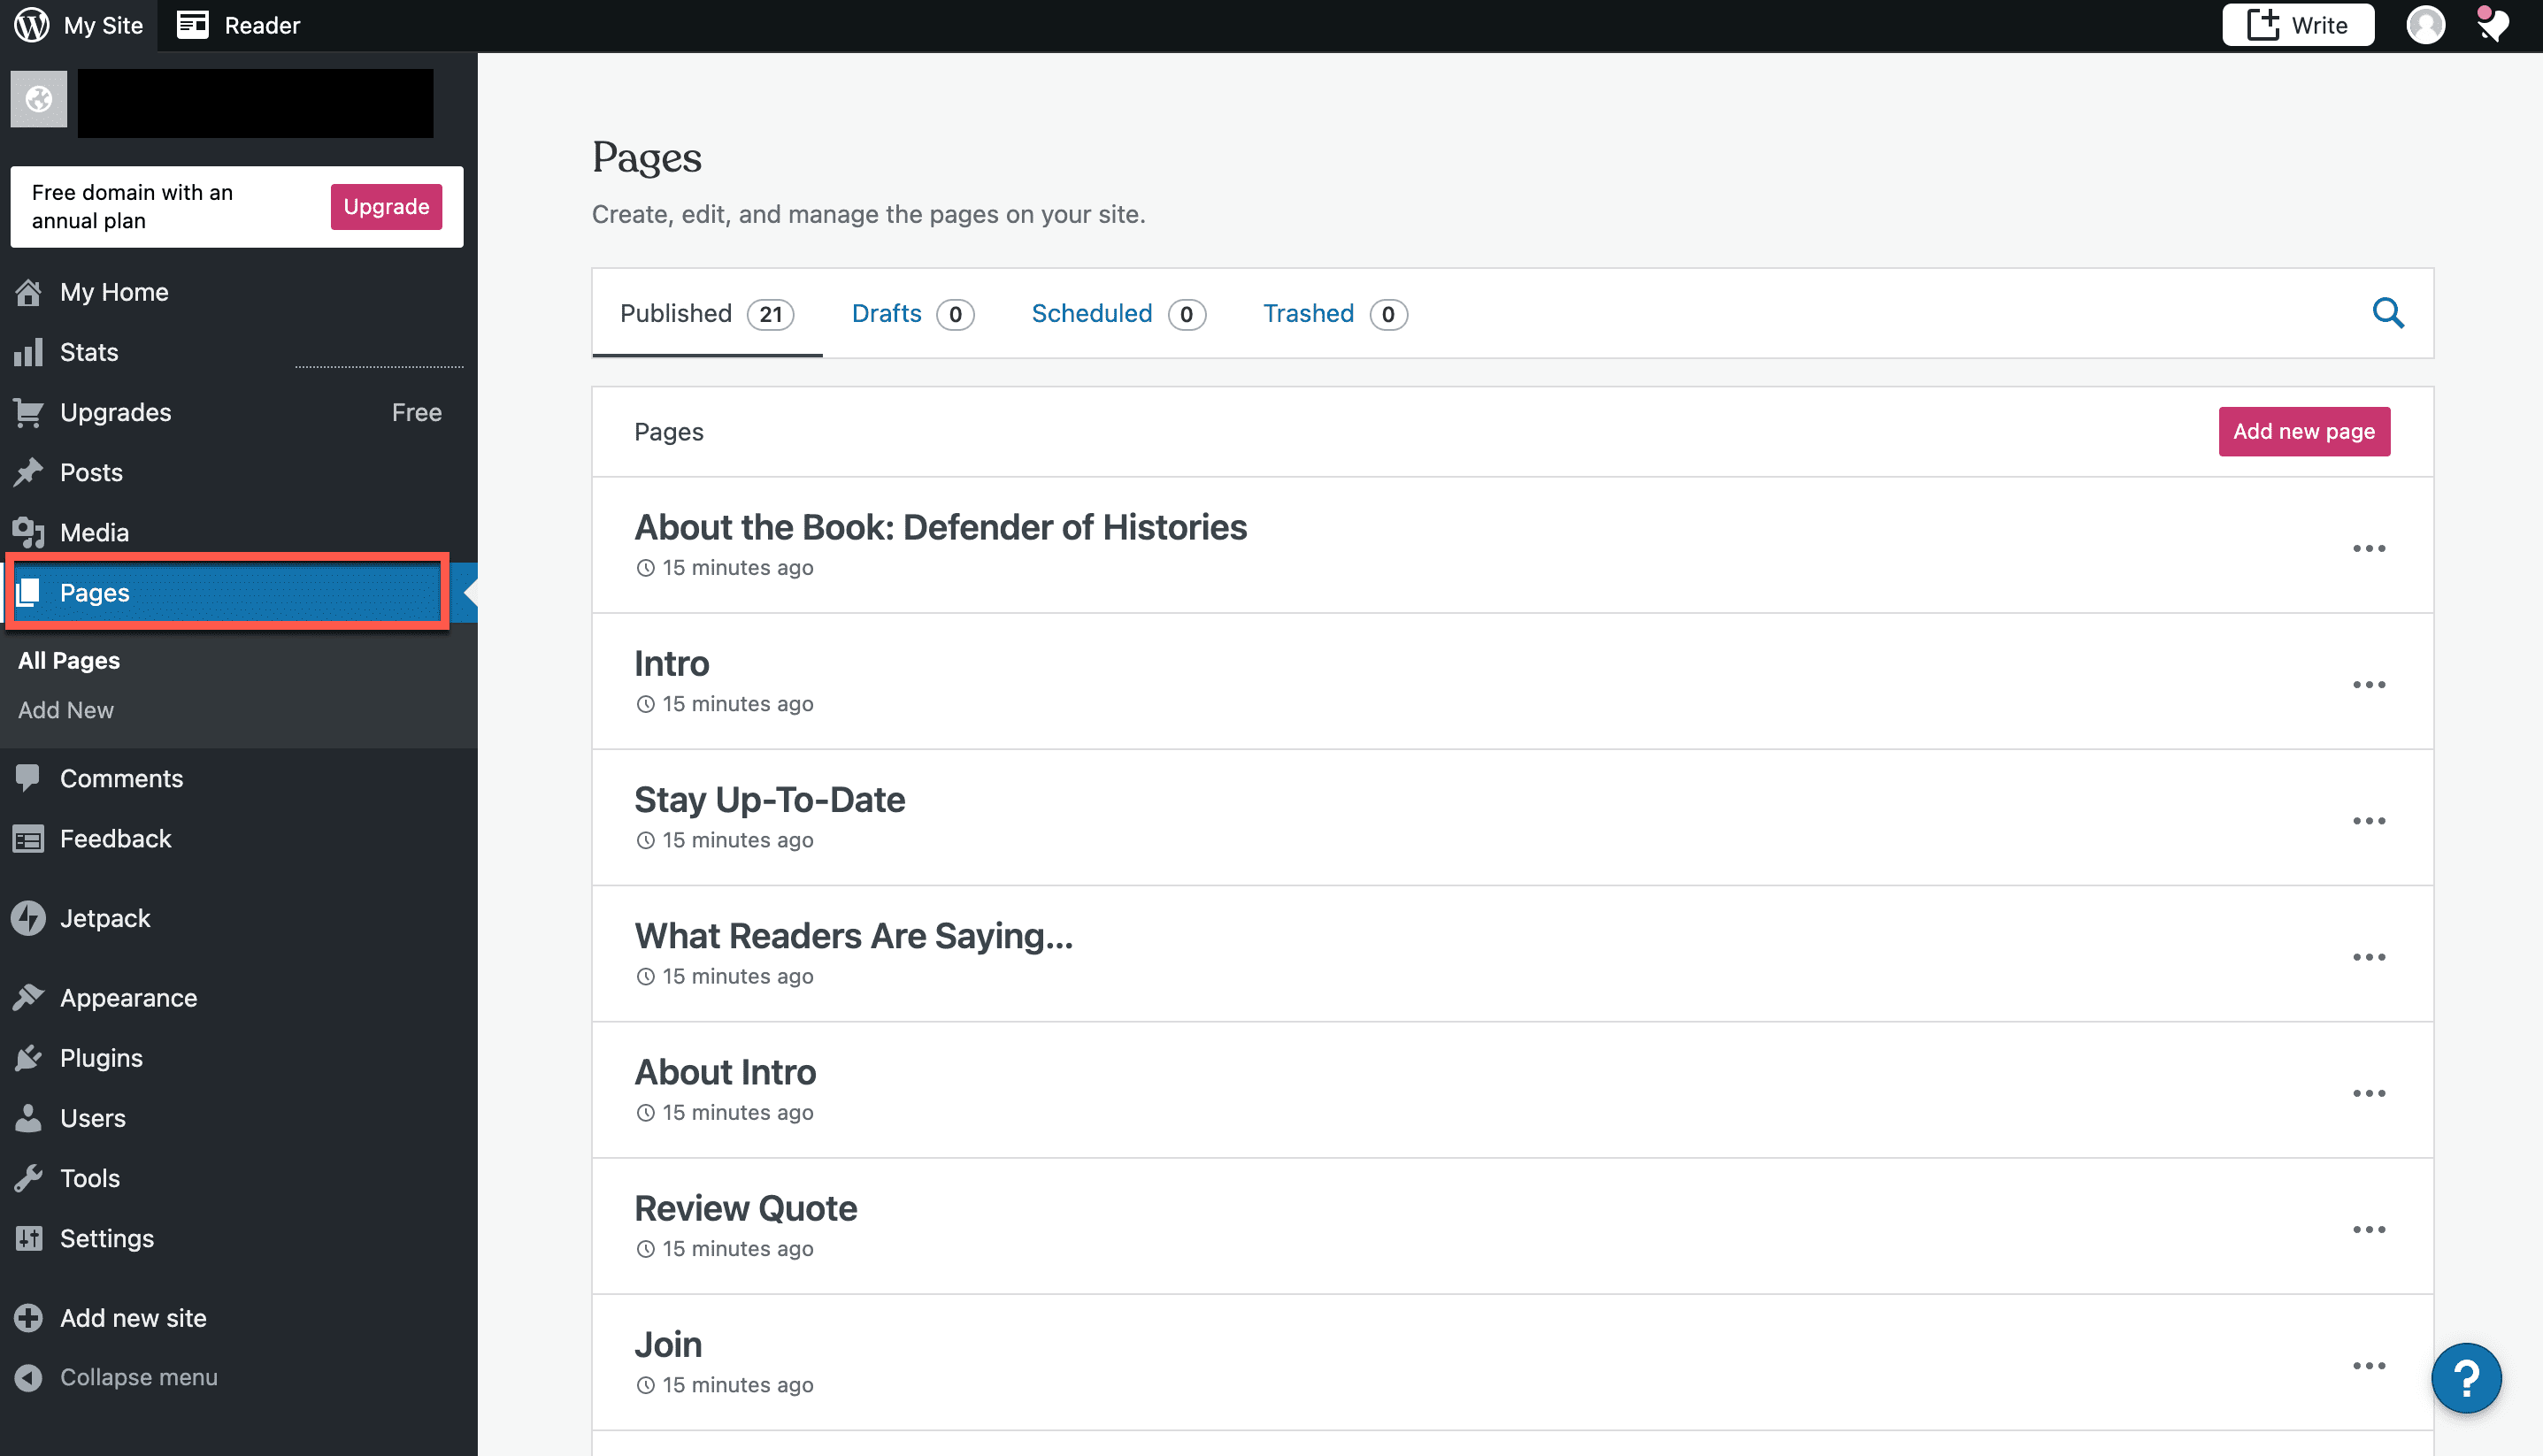Open options menu for Intro page
Screen dimensions: 2543x1456
2368,684
